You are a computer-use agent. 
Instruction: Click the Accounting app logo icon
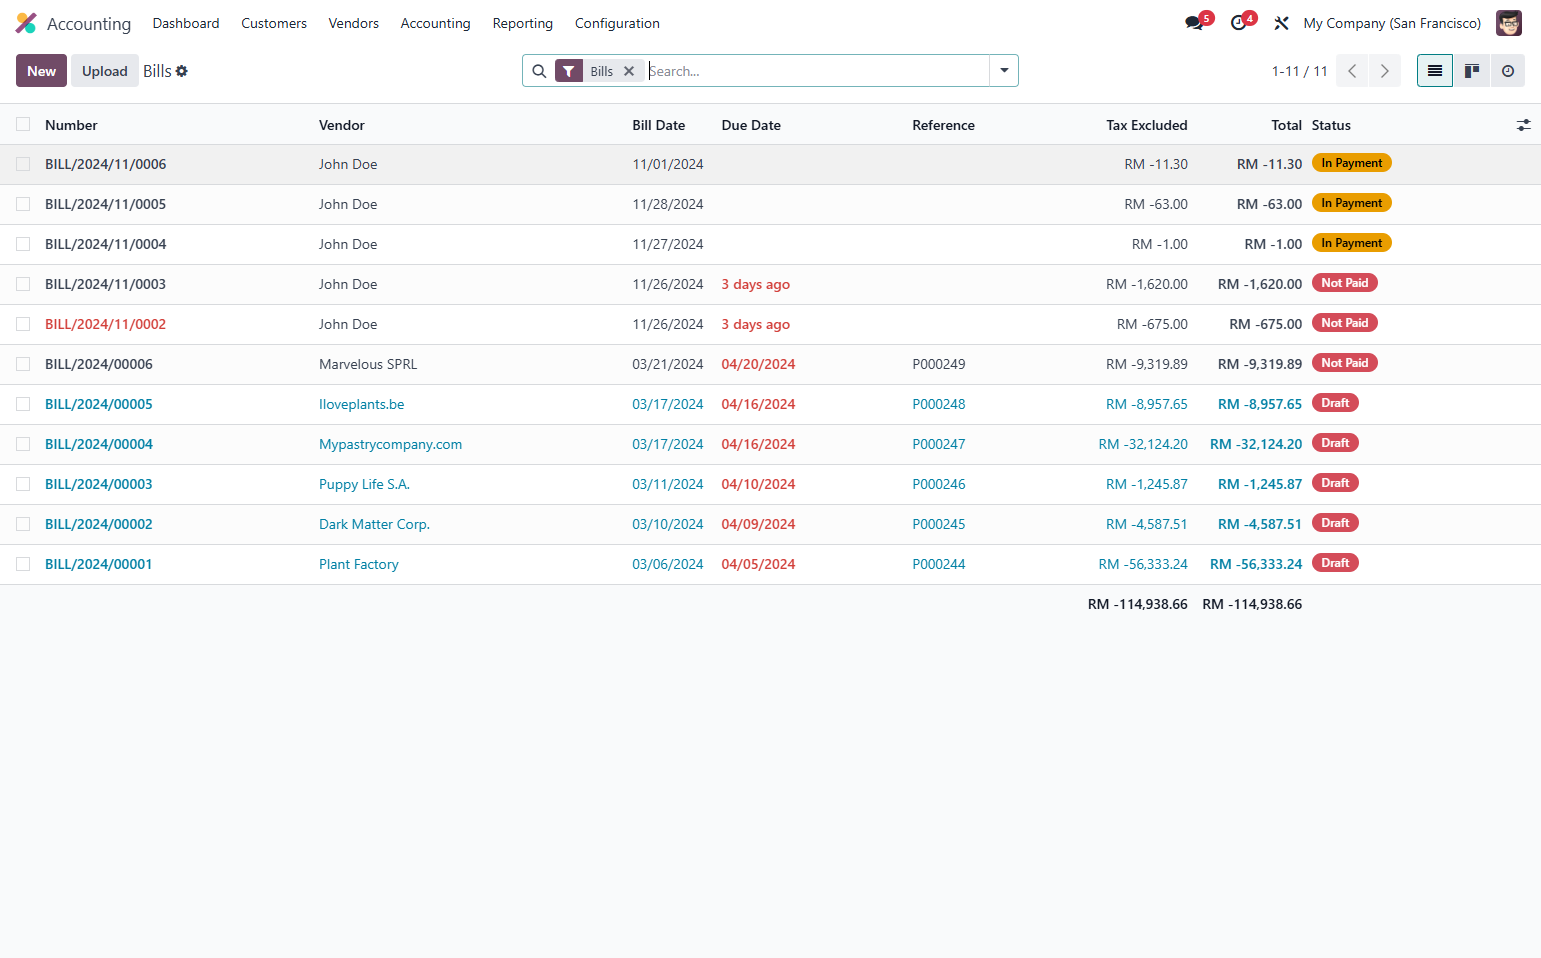point(26,23)
